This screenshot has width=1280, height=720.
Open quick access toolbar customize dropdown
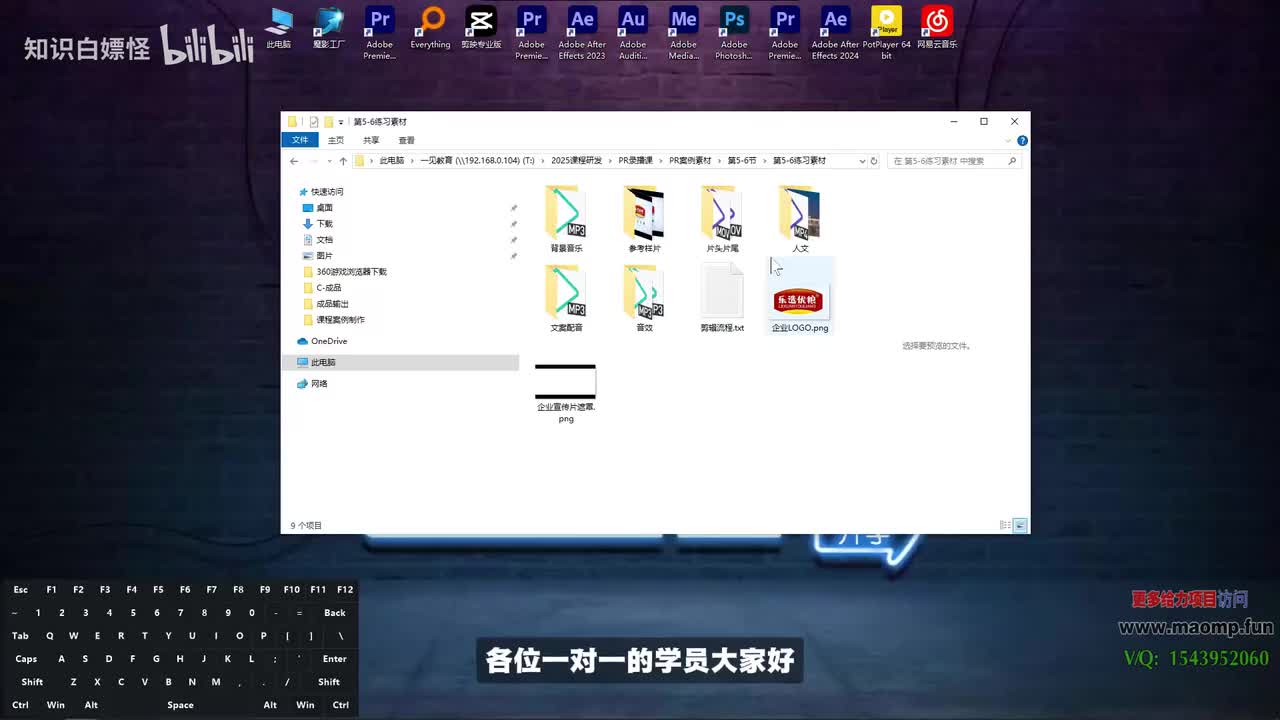pyautogui.click(x=341, y=122)
